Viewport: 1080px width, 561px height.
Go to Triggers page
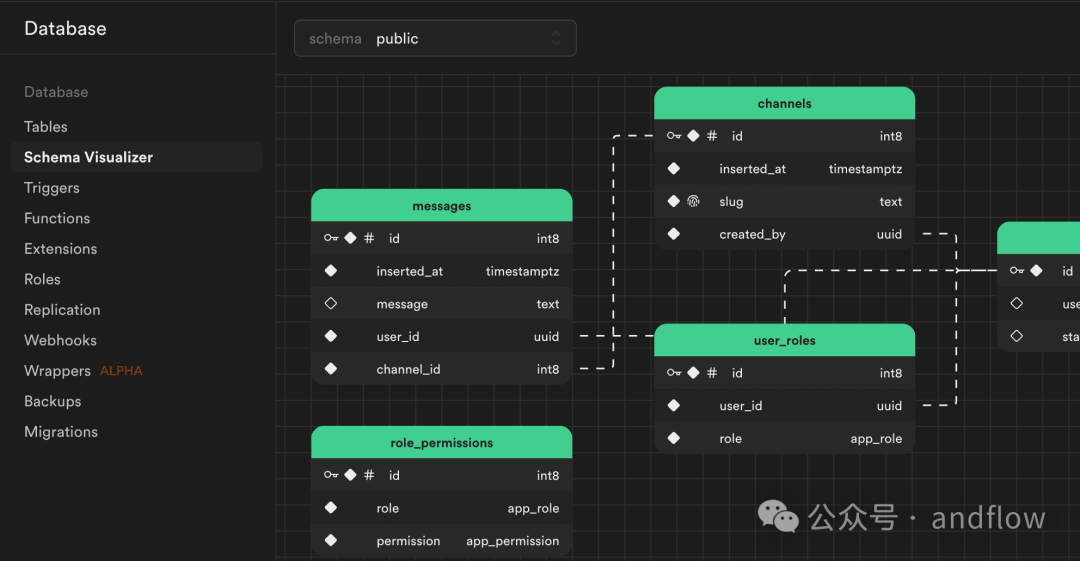[52, 188]
